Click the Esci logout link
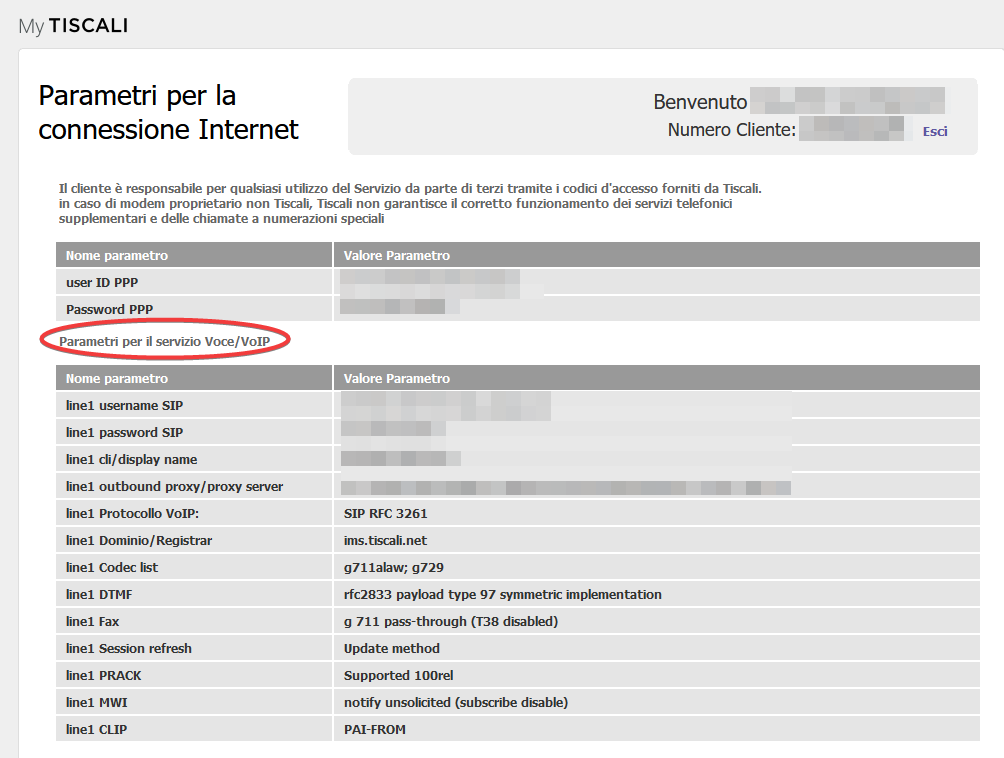Image resolution: width=1004 pixels, height=758 pixels. click(934, 131)
